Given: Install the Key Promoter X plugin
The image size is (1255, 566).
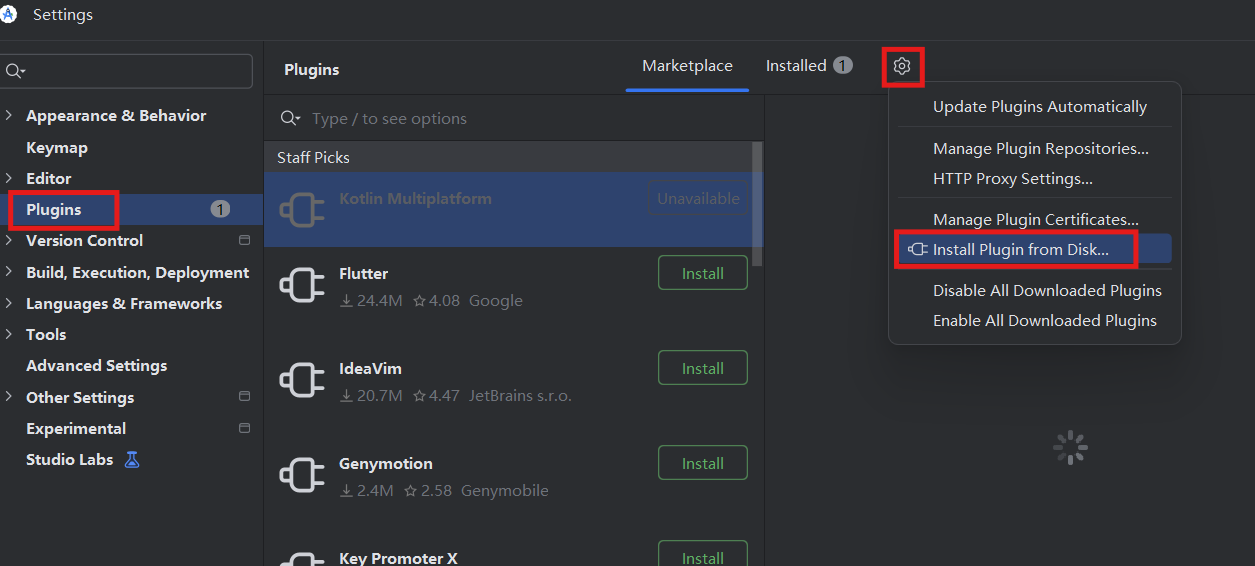Looking at the screenshot, I should point(703,554).
